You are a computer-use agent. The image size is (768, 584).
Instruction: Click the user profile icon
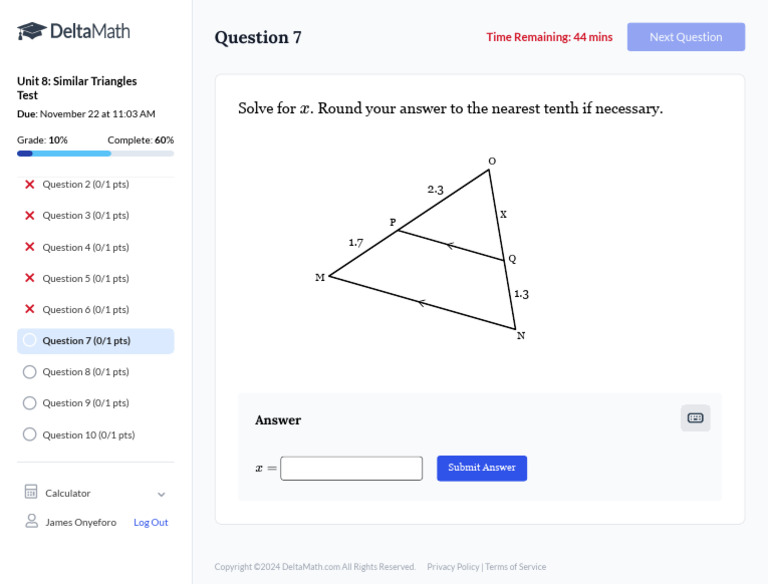[x=31, y=521]
